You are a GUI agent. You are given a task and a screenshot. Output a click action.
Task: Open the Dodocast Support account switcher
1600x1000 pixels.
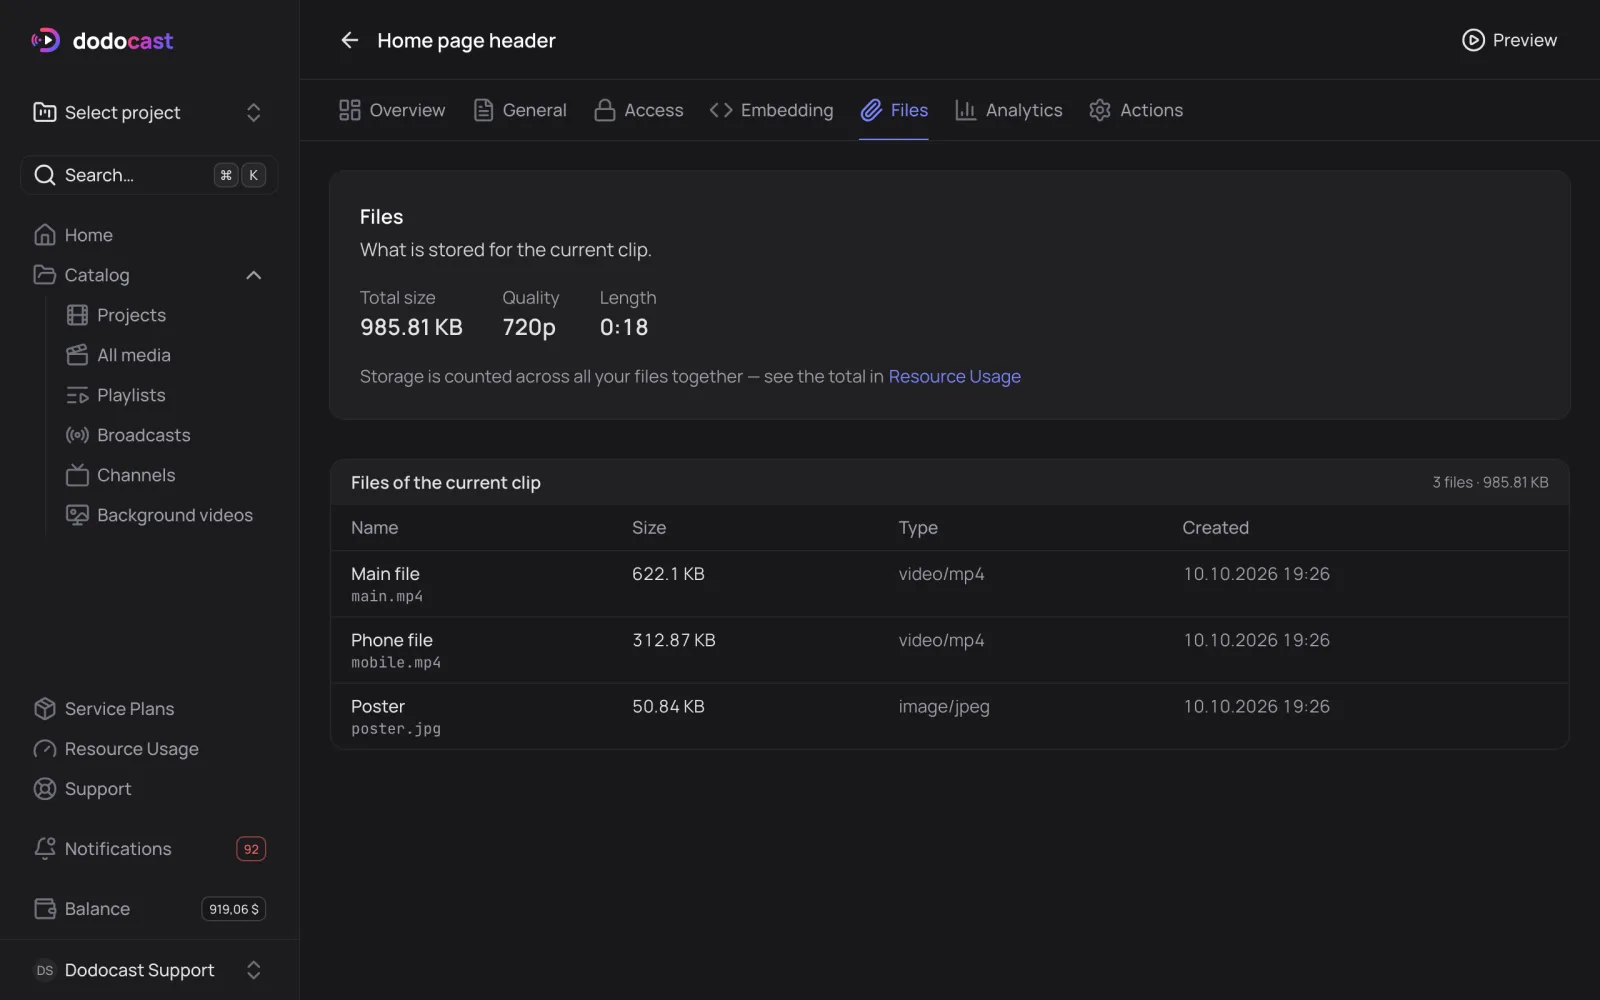(x=149, y=970)
